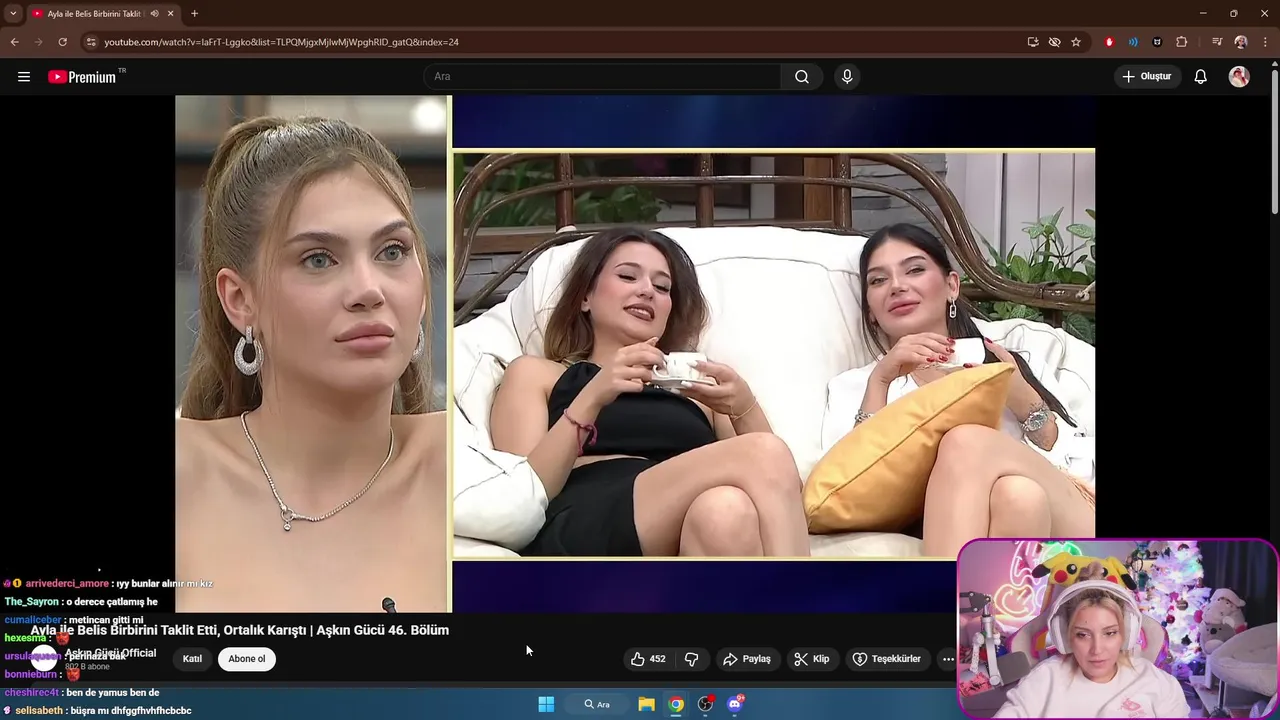Click the Oluştur create button
This screenshot has height=720, width=1280.
coord(1147,77)
